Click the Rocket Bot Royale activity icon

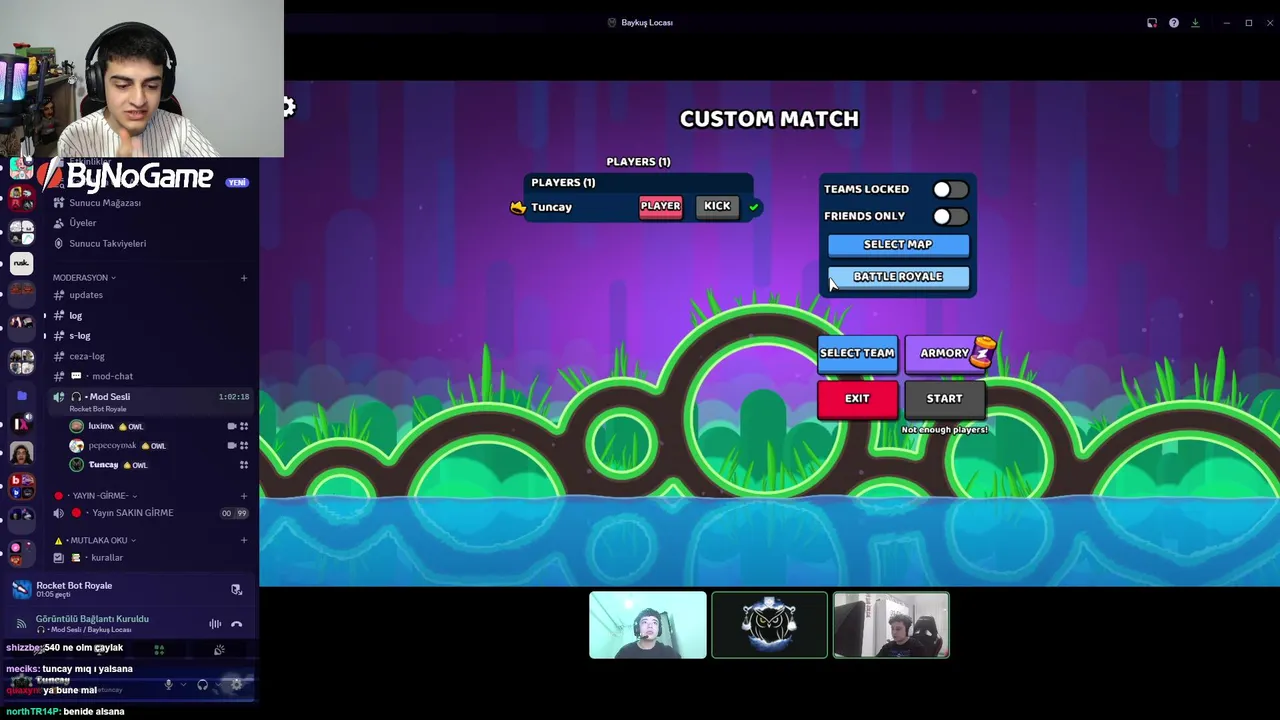pyautogui.click(x=21, y=589)
